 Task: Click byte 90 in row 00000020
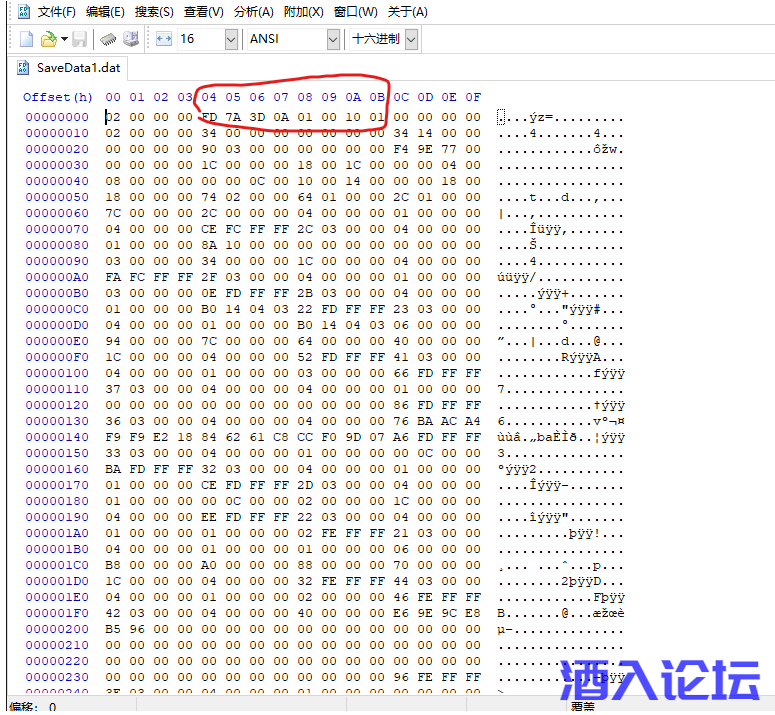(209, 149)
